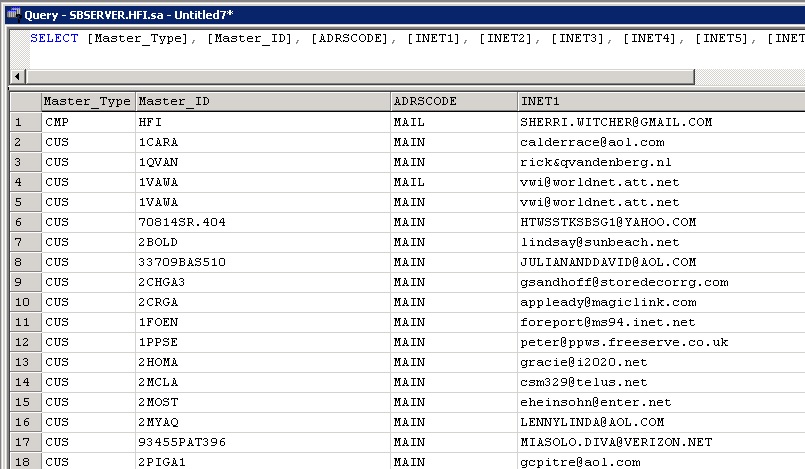Click vwi@worldnet.att.net cell in row 5
The width and height of the screenshot is (805, 469).
click(x=661, y=202)
